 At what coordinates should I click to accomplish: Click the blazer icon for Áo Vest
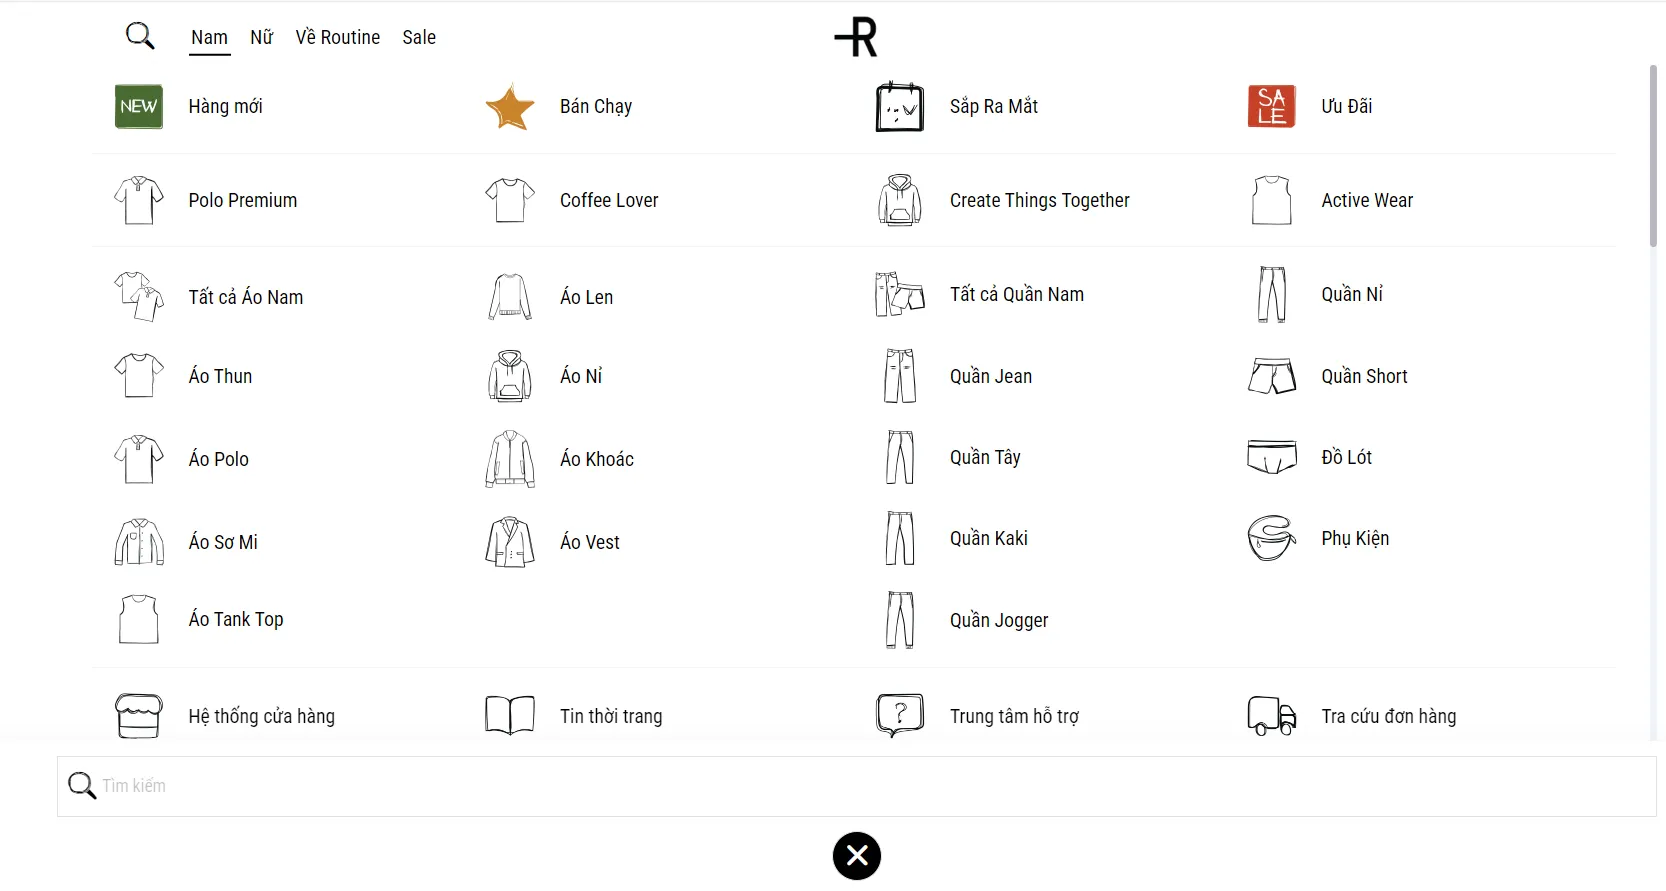pyautogui.click(x=510, y=542)
